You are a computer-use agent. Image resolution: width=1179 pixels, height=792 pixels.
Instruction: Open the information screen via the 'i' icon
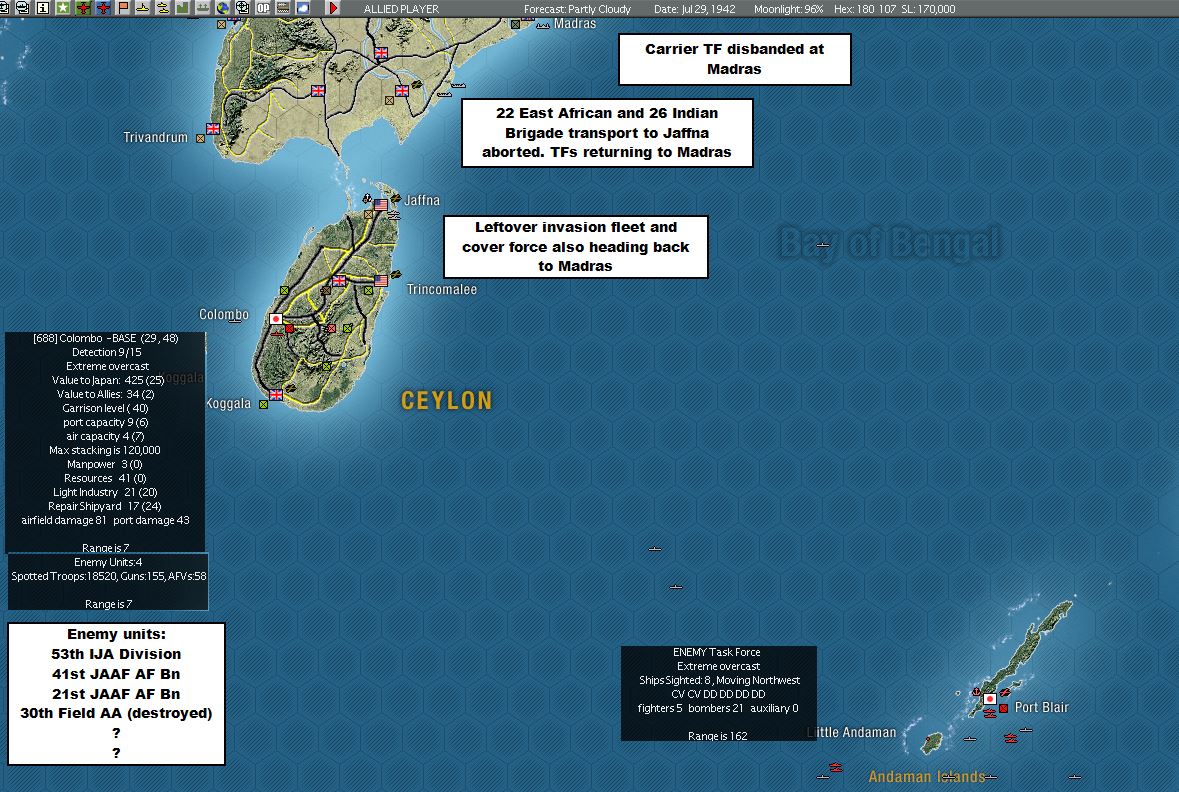coord(43,8)
